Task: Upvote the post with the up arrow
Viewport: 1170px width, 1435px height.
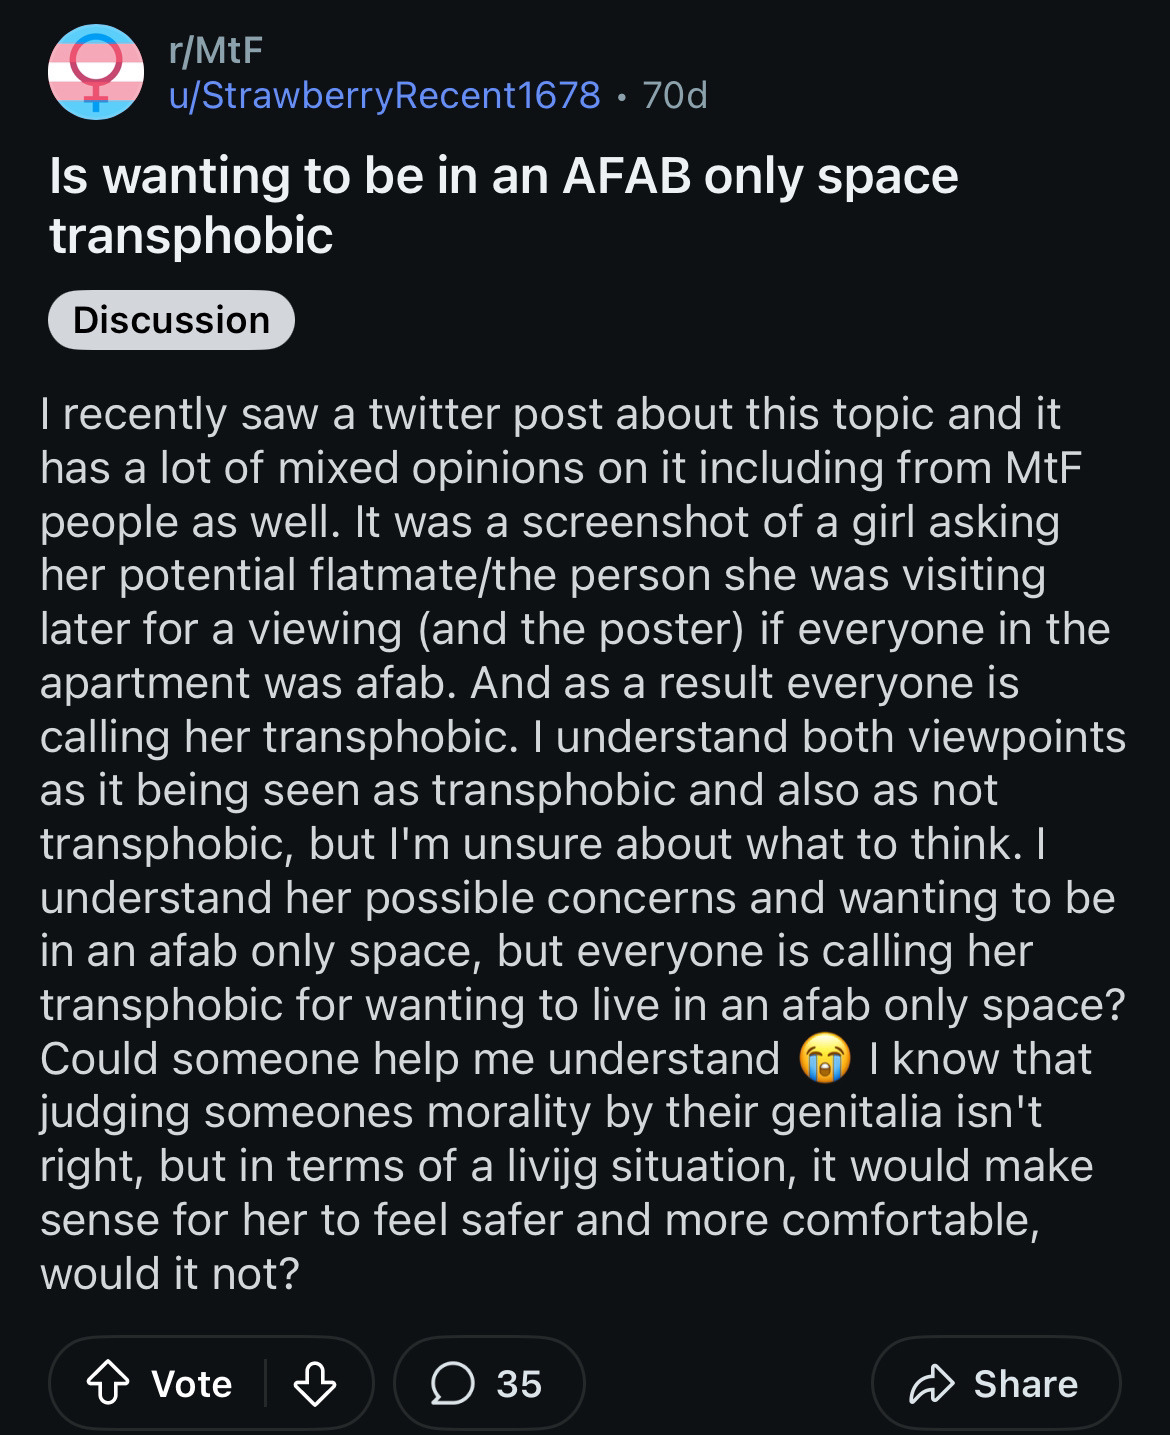Action: 108,1384
